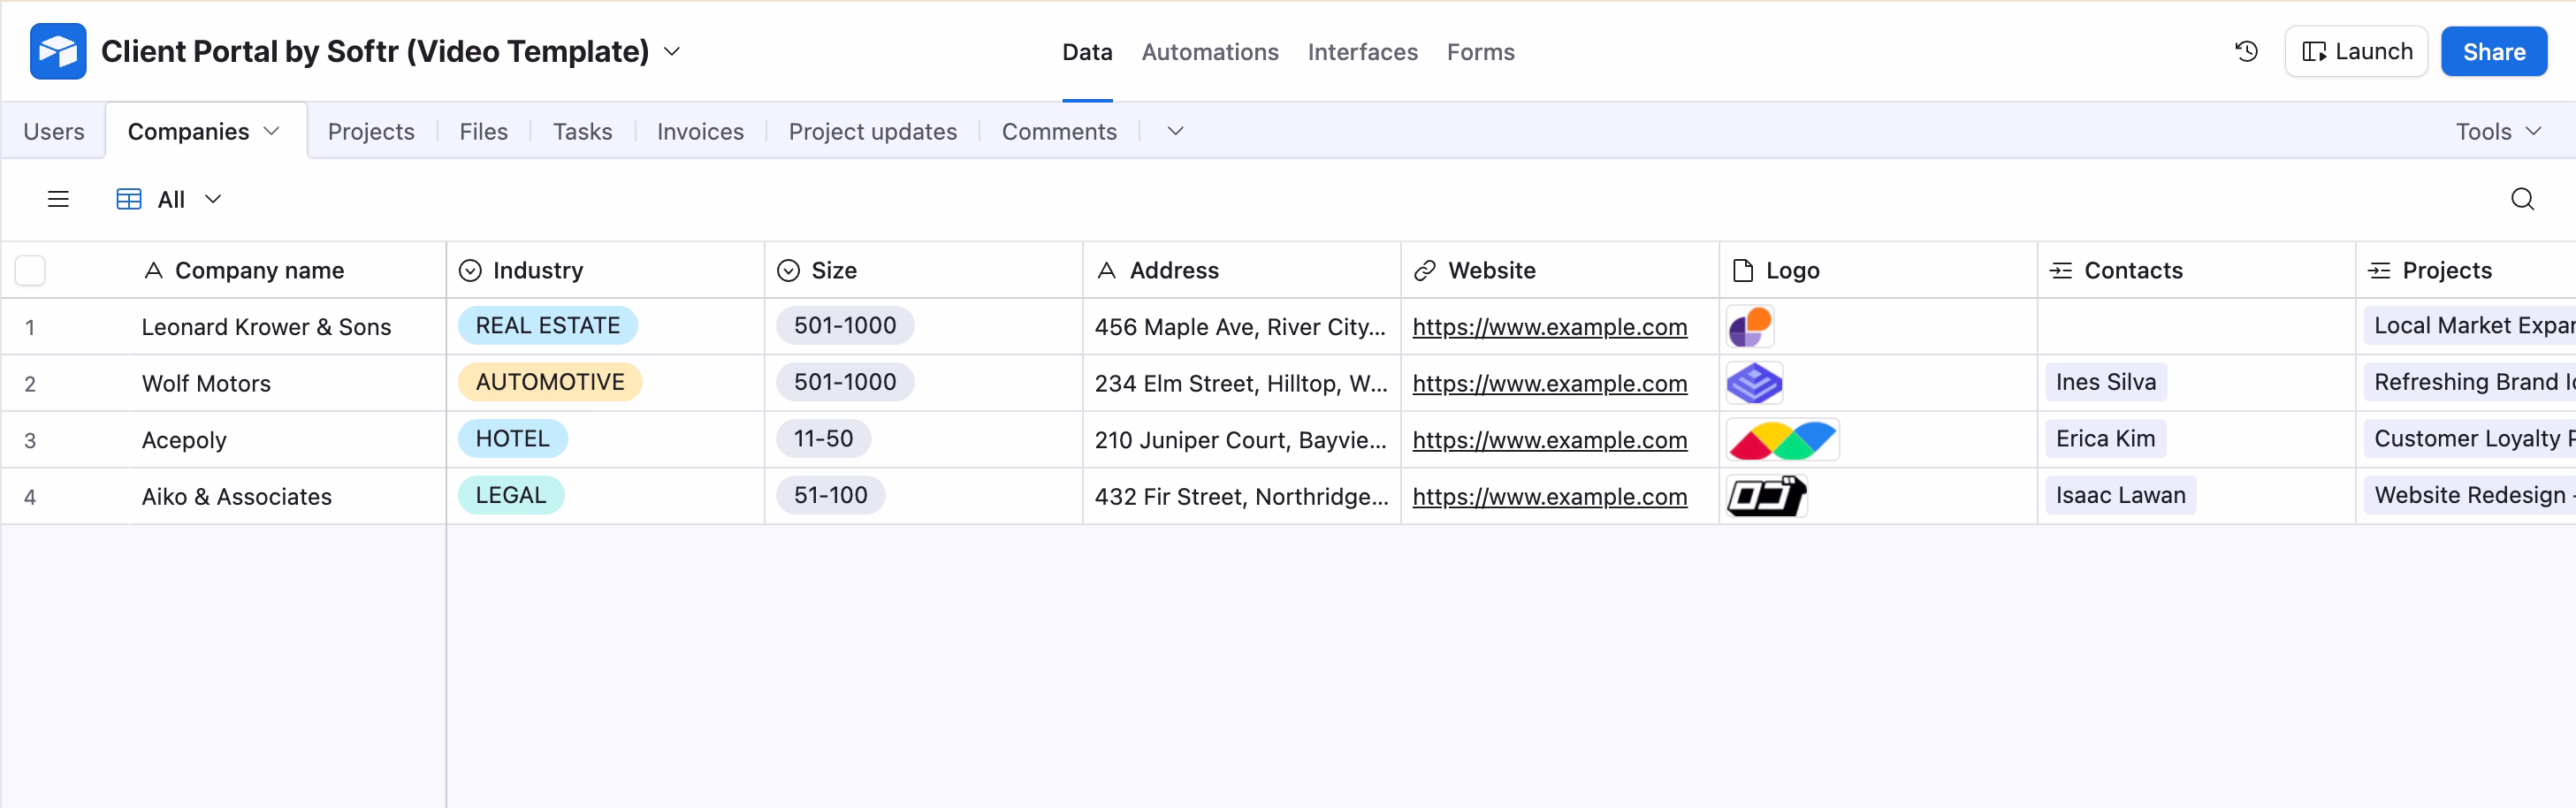Expand the hidden tables chevron after Comments

pos(1174,131)
